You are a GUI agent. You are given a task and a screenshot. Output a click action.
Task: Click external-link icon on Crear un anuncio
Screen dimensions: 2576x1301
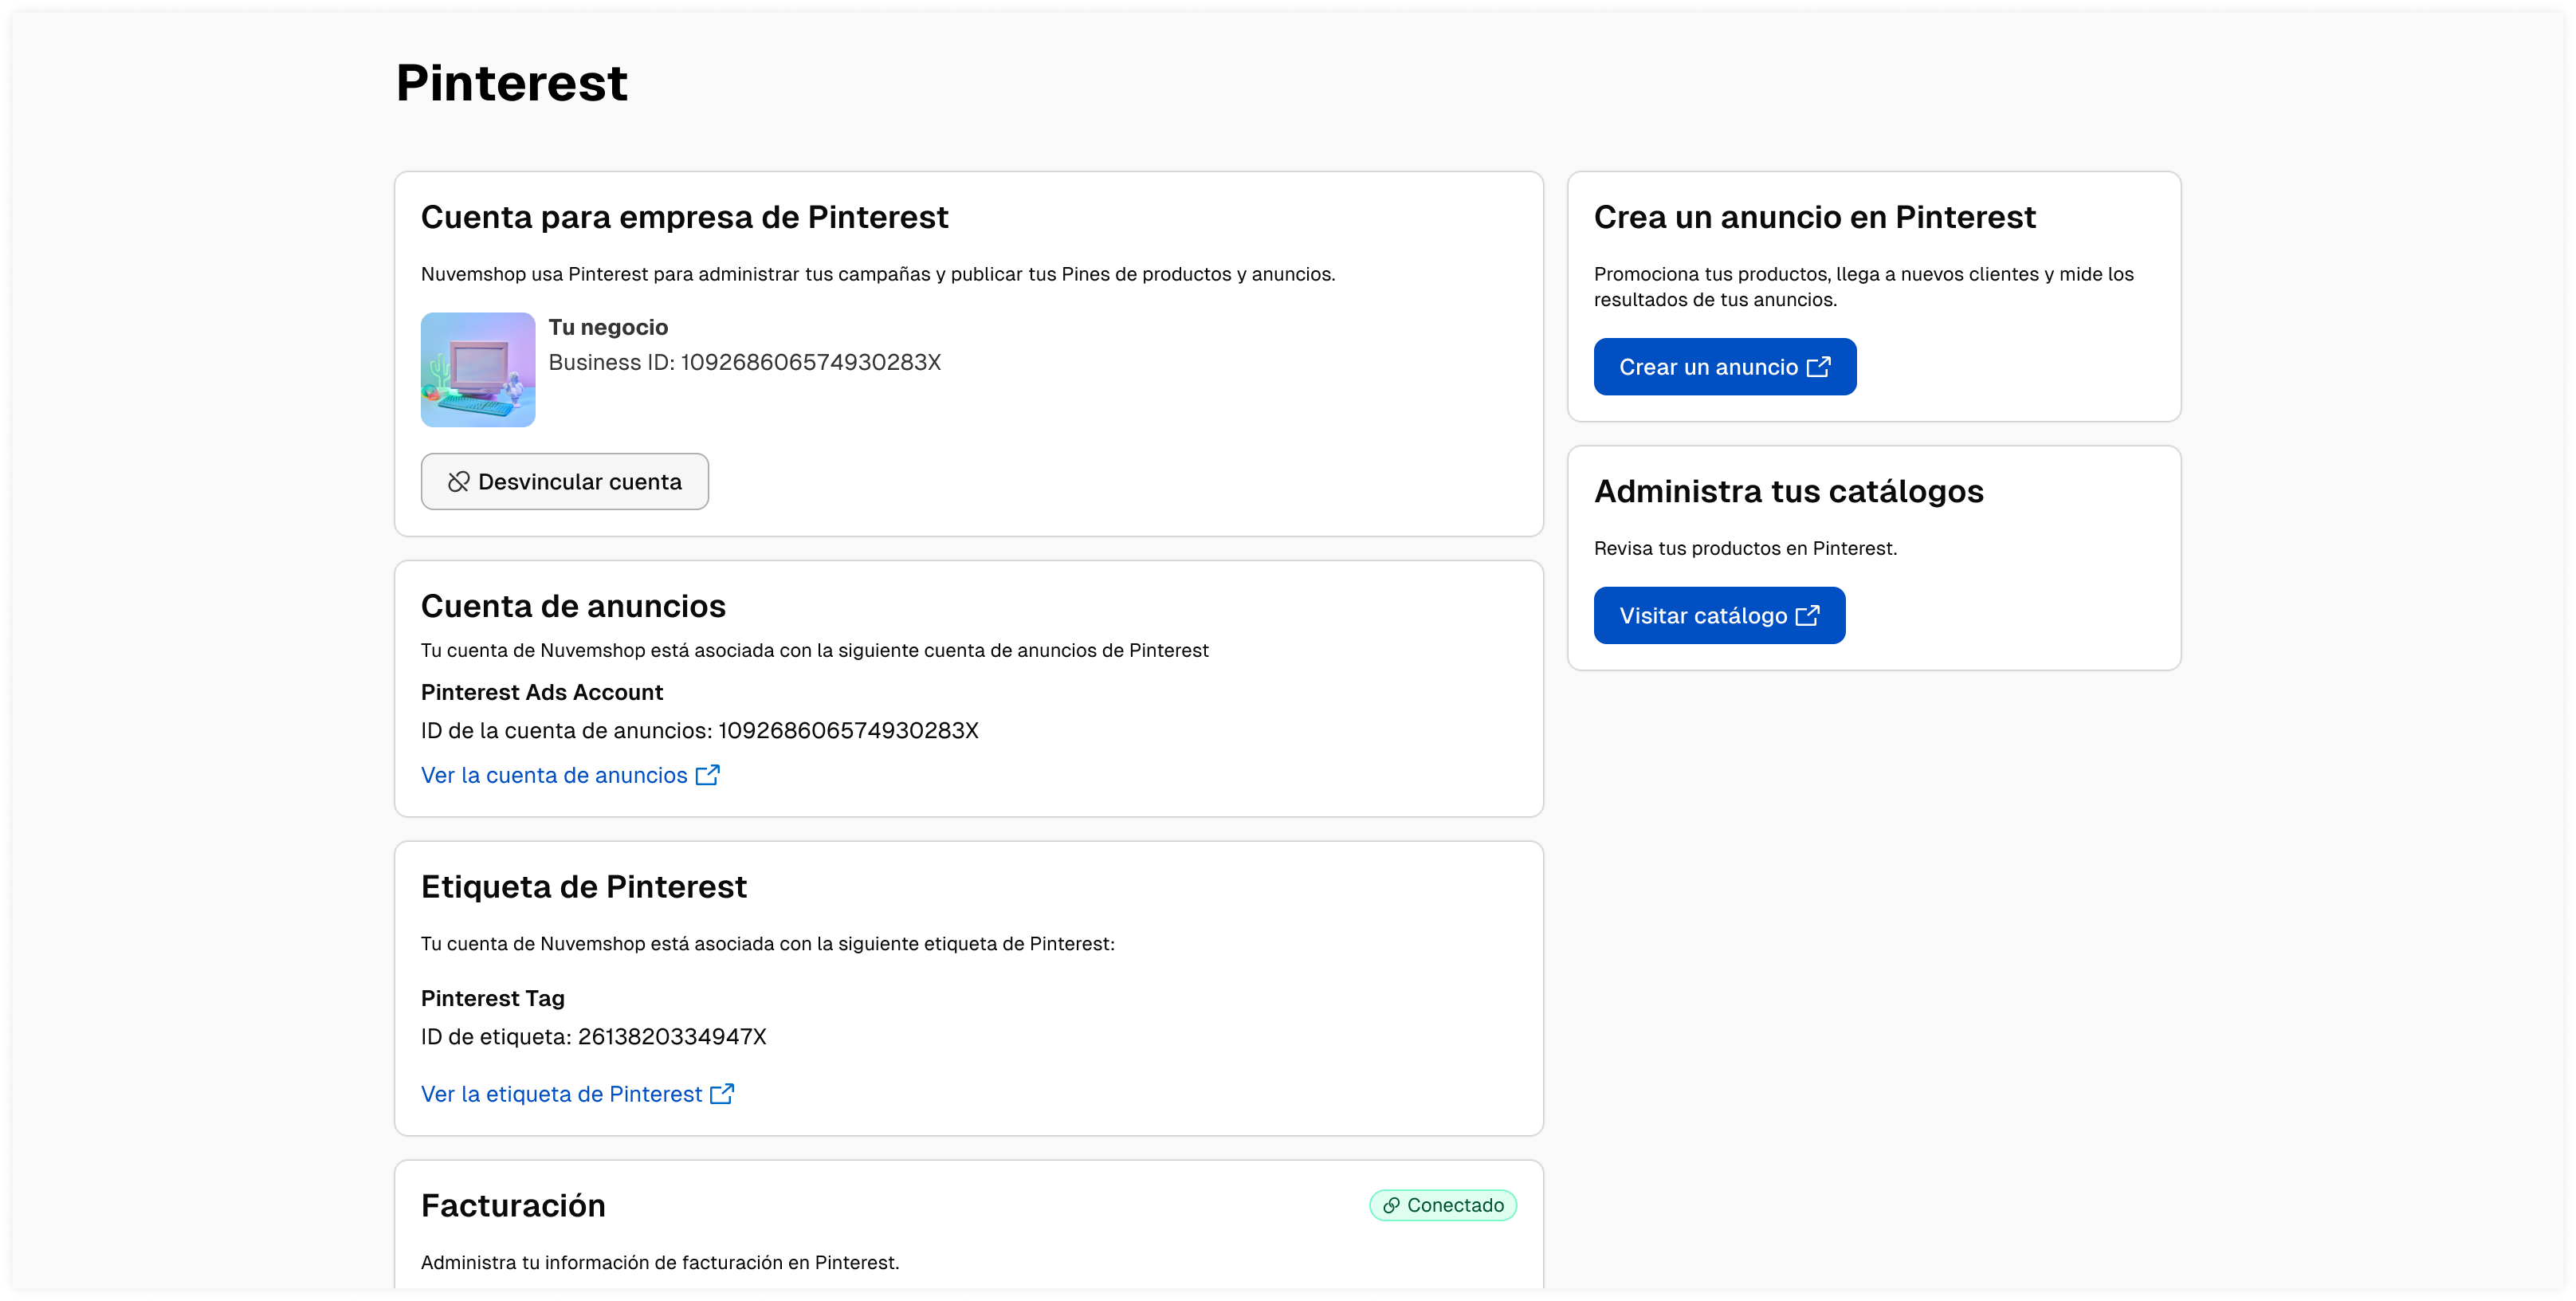[1819, 367]
